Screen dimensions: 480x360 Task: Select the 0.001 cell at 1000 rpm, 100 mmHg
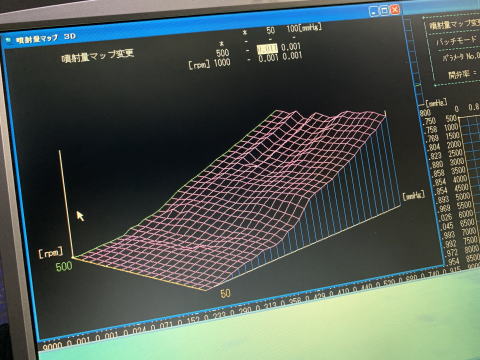coord(292,56)
